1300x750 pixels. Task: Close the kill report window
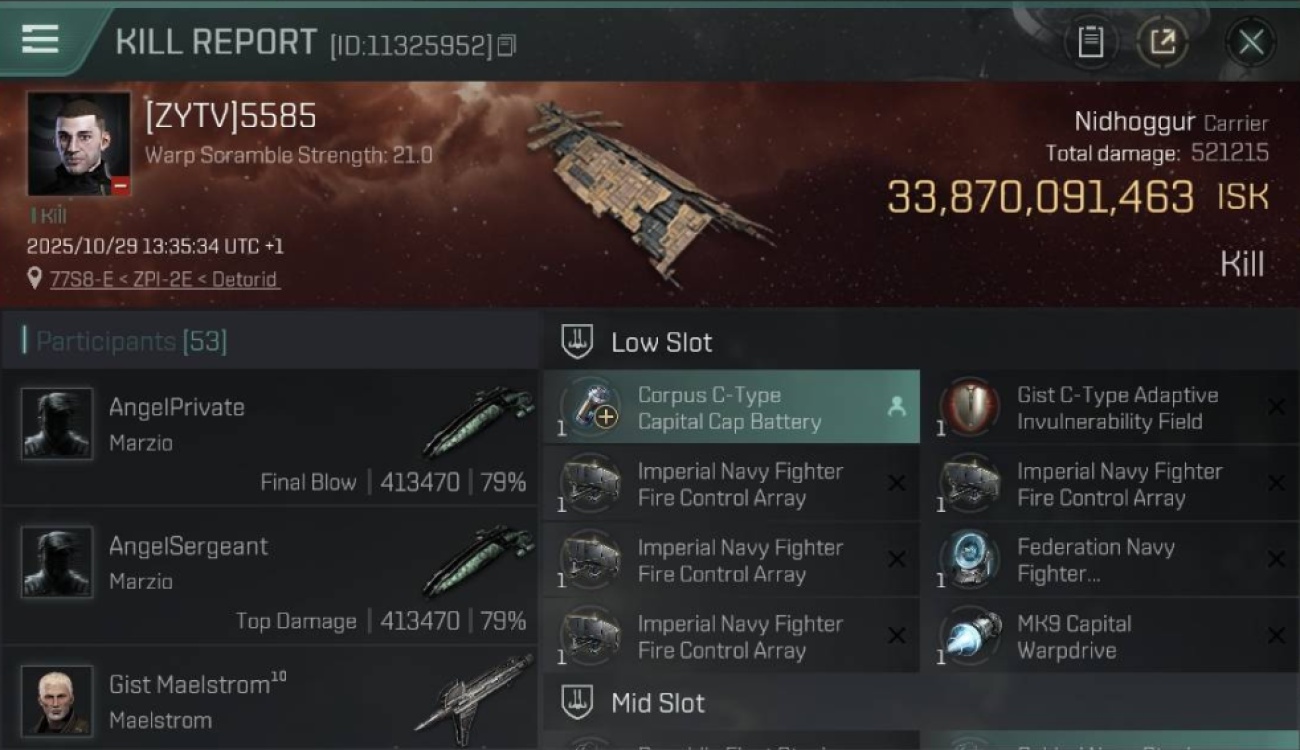pyautogui.click(x=1250, y=42)
